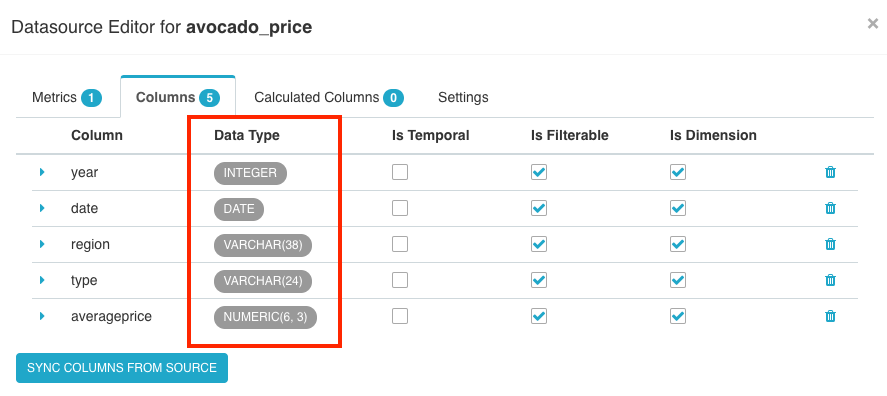Expand averageprice column settings
Viewport: 887px width, 396px height.
pos(42,316)
